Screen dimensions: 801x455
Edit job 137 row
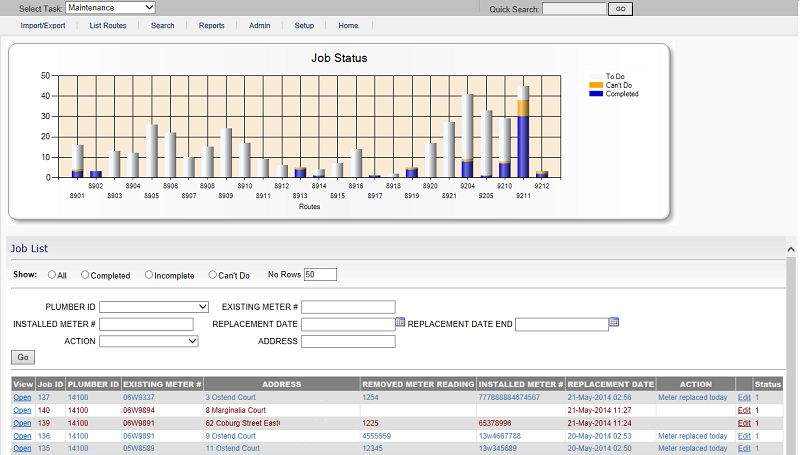point(744,397)
